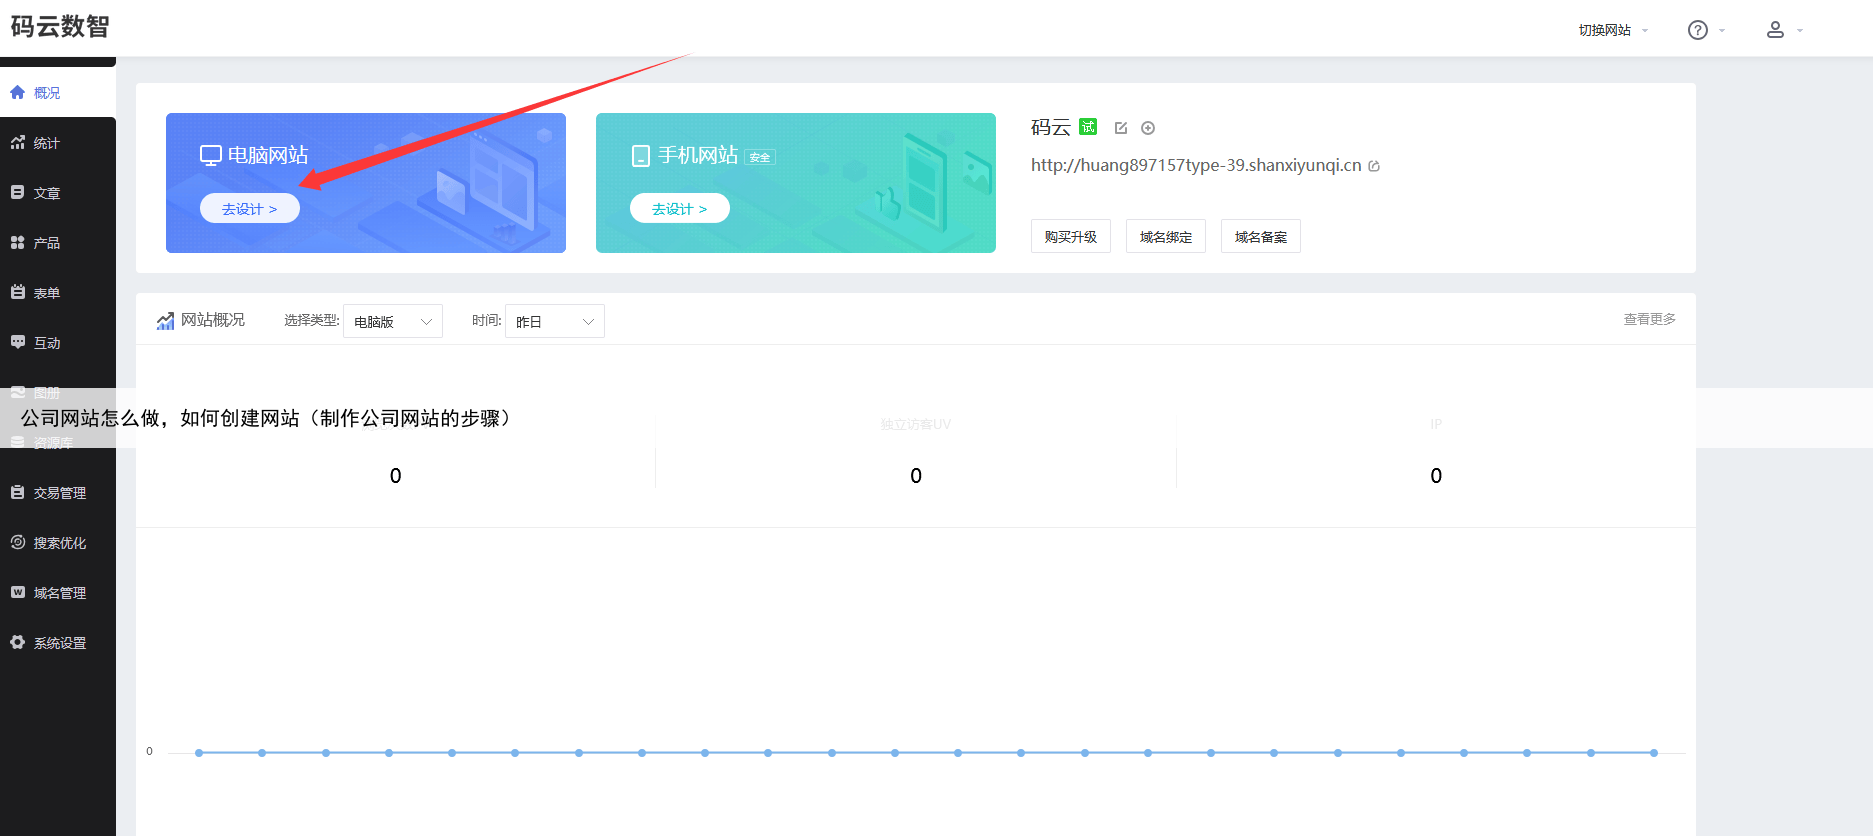
Task: Open 域名管理 in the sidebar
Action: 59,593
